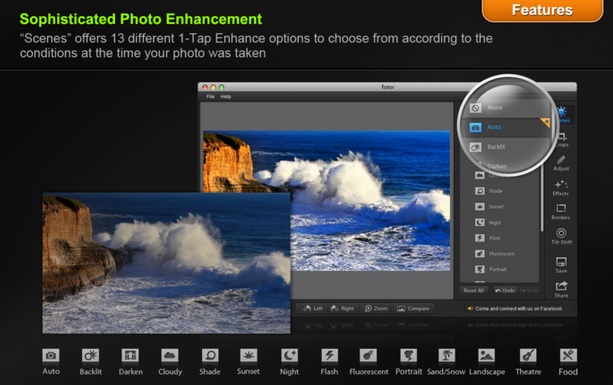The width and height of the screenshot is (613, 385).
Task: Select the Backlit scene in the scenes list
Action: tap(506, 147)
